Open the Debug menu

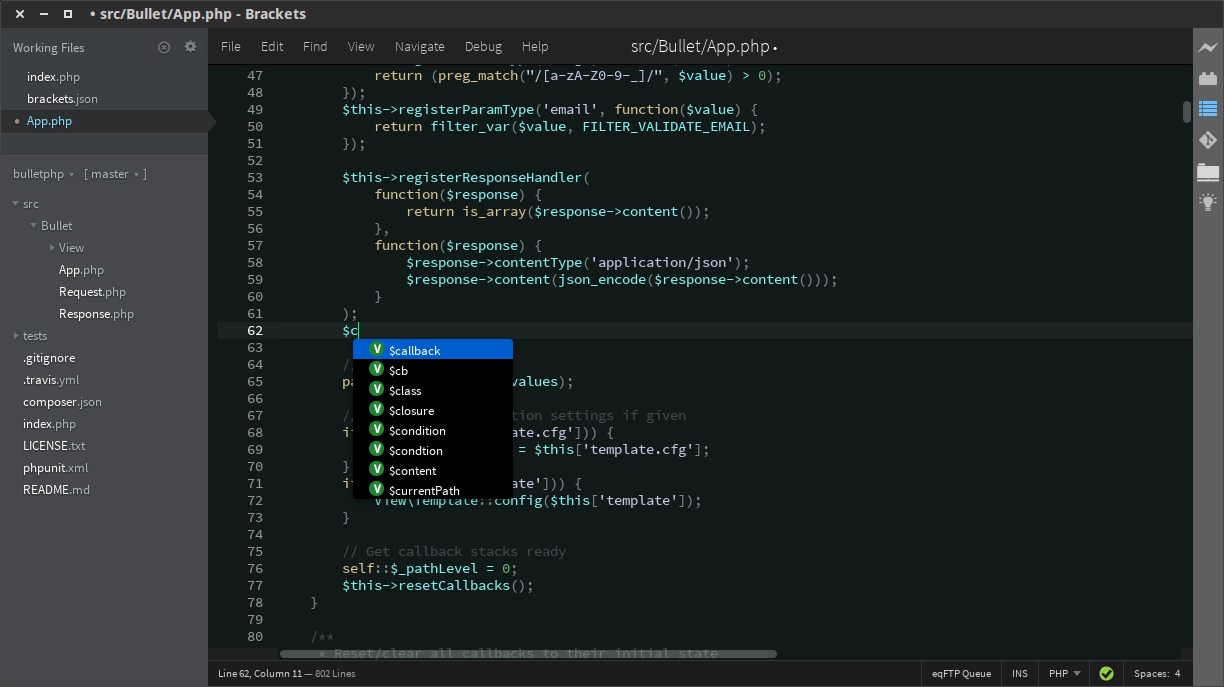point(483,46)
